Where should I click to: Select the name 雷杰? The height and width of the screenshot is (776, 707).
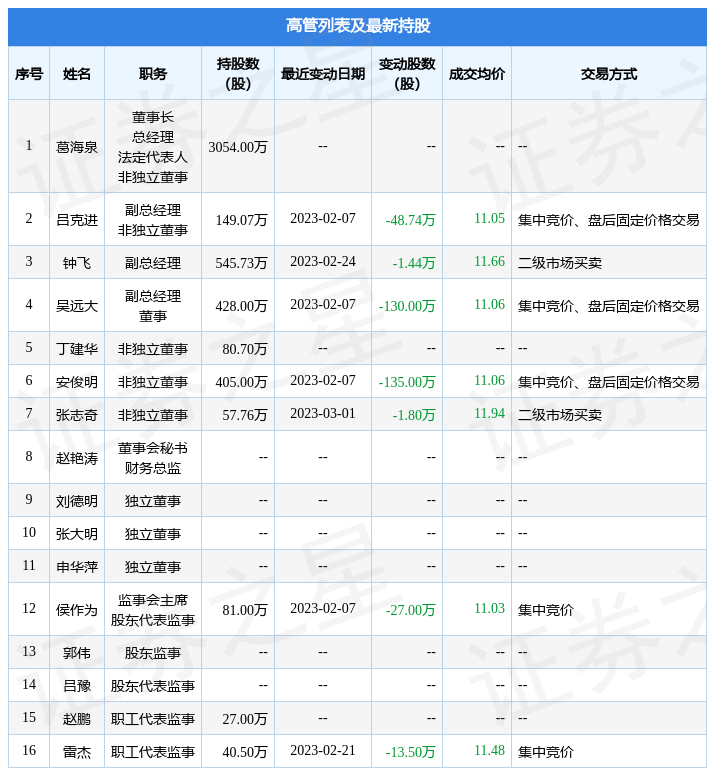click(77, 752)
